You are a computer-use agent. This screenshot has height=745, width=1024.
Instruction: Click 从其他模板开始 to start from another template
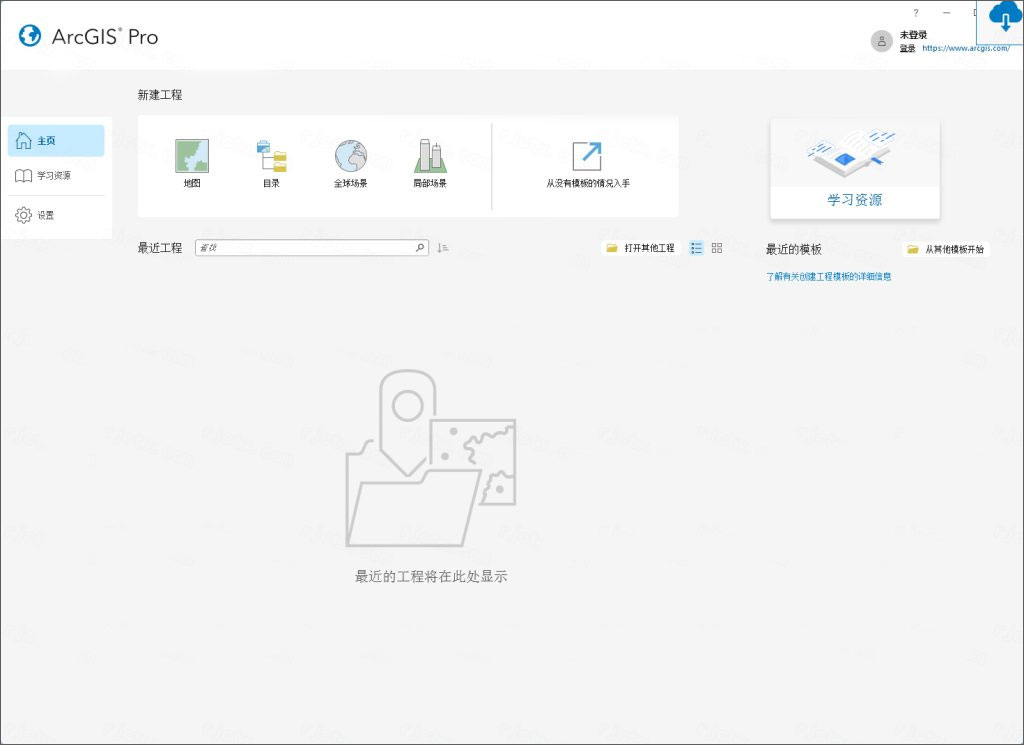(x=944, y=249)
